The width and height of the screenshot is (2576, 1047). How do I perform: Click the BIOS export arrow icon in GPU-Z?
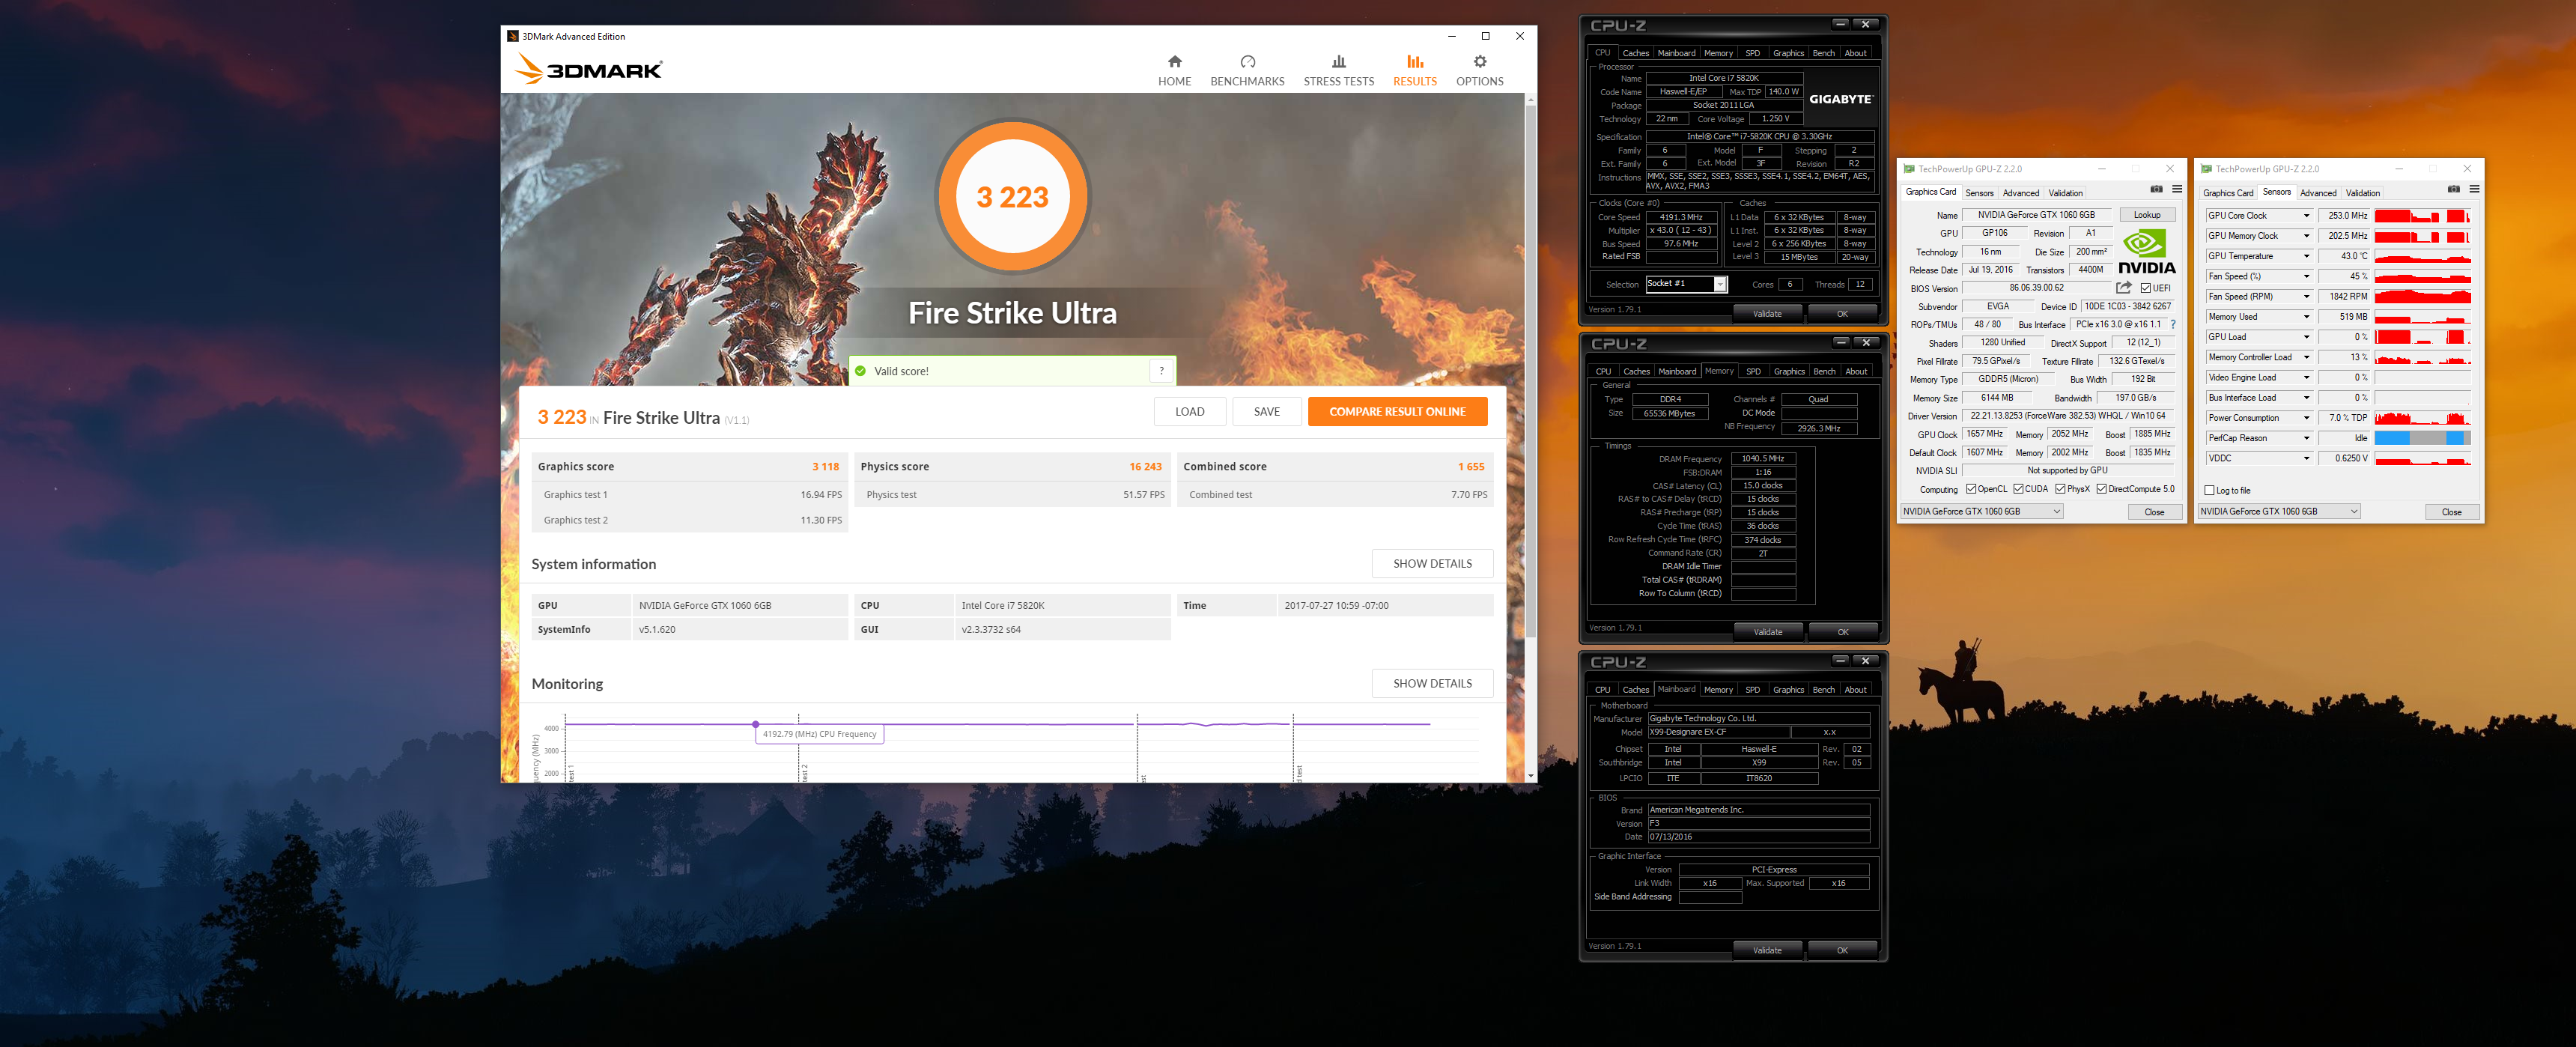2124,288
